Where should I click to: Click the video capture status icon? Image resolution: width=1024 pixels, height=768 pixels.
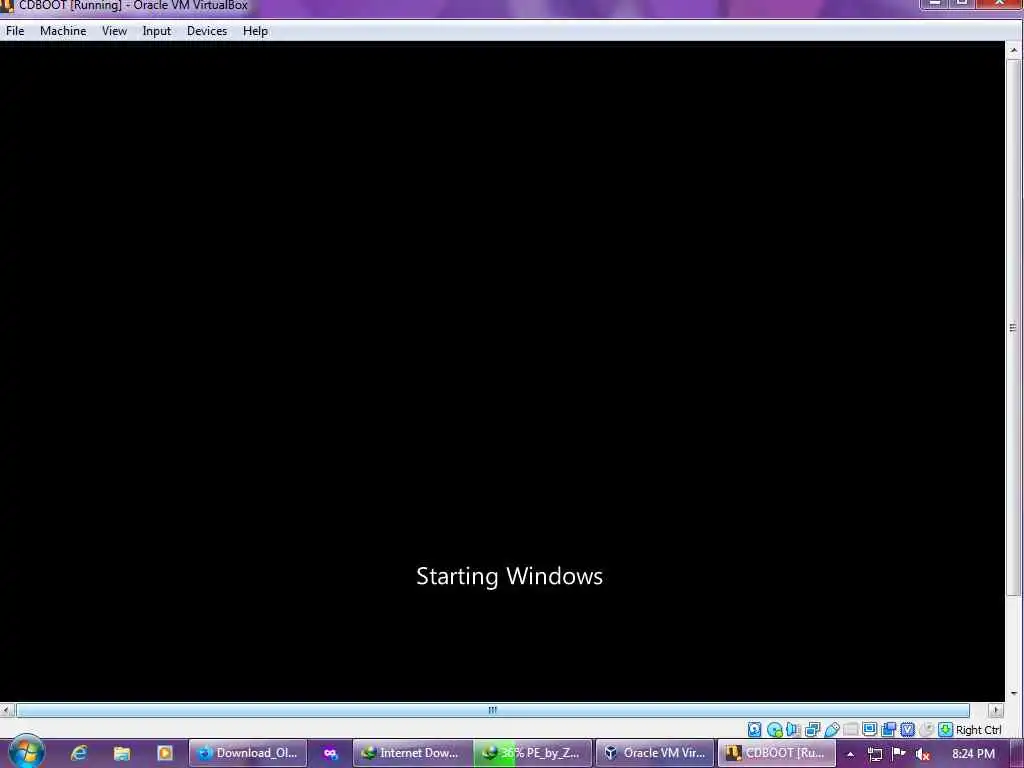point(888,729)
